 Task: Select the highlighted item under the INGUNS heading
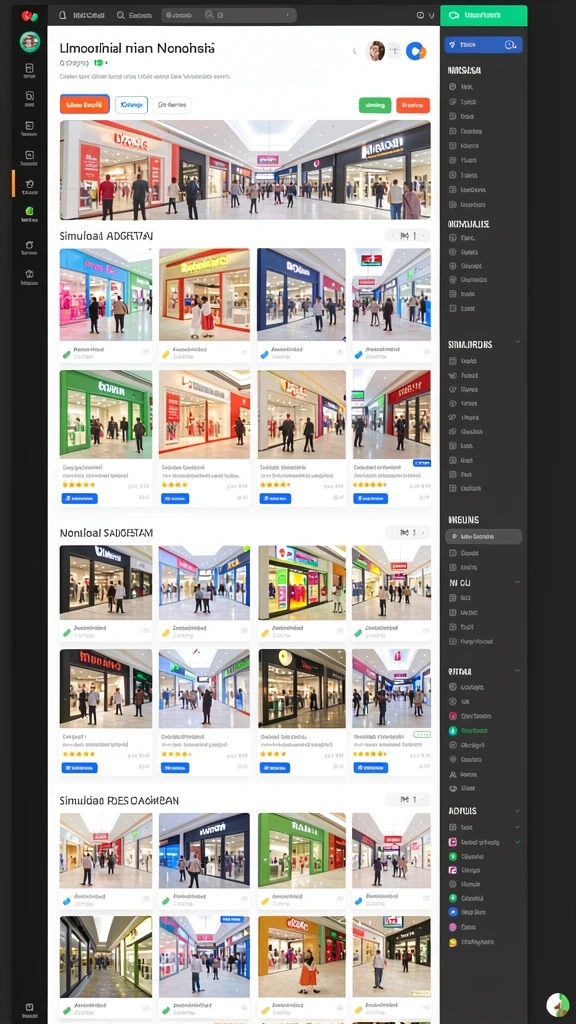click(x=483, y=537)
